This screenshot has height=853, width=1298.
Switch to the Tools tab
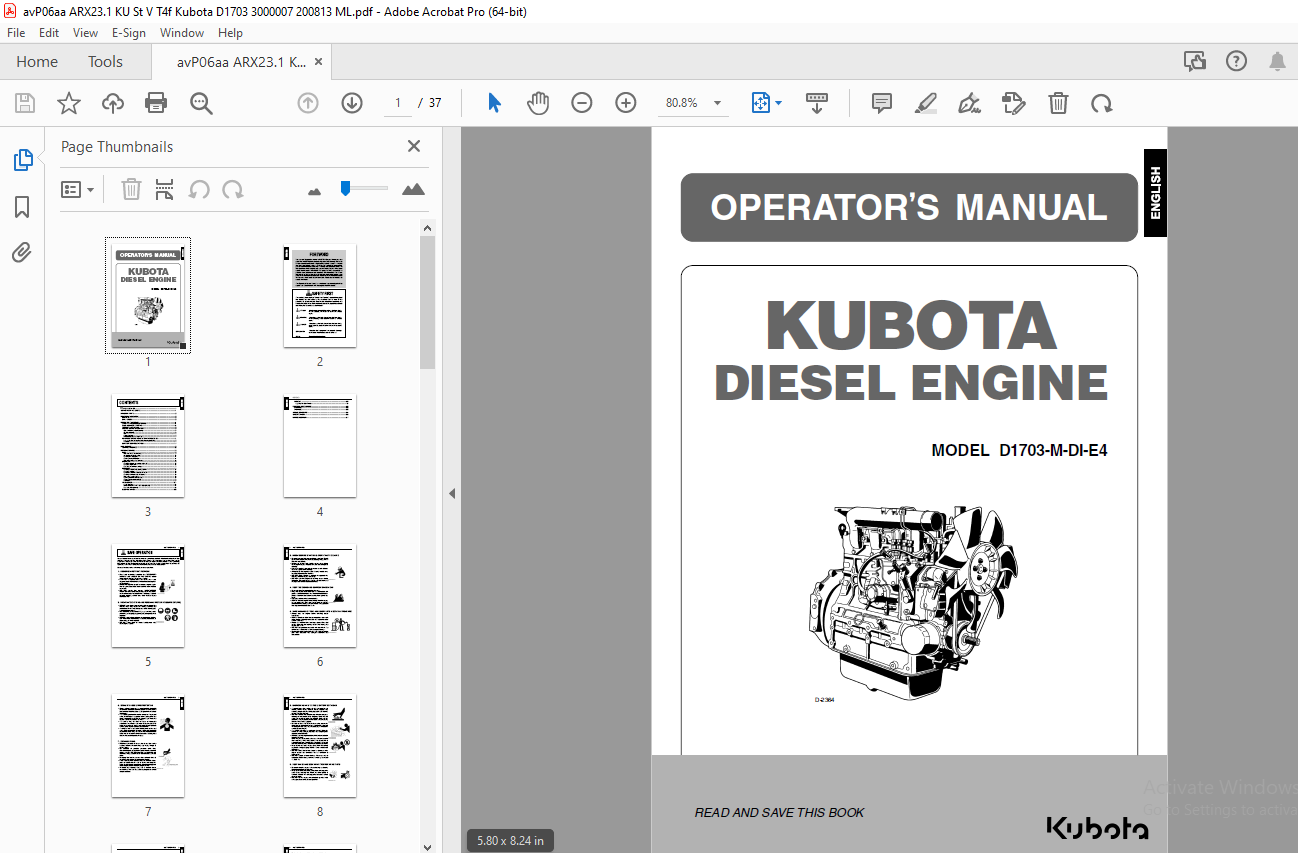coord(105,61)
